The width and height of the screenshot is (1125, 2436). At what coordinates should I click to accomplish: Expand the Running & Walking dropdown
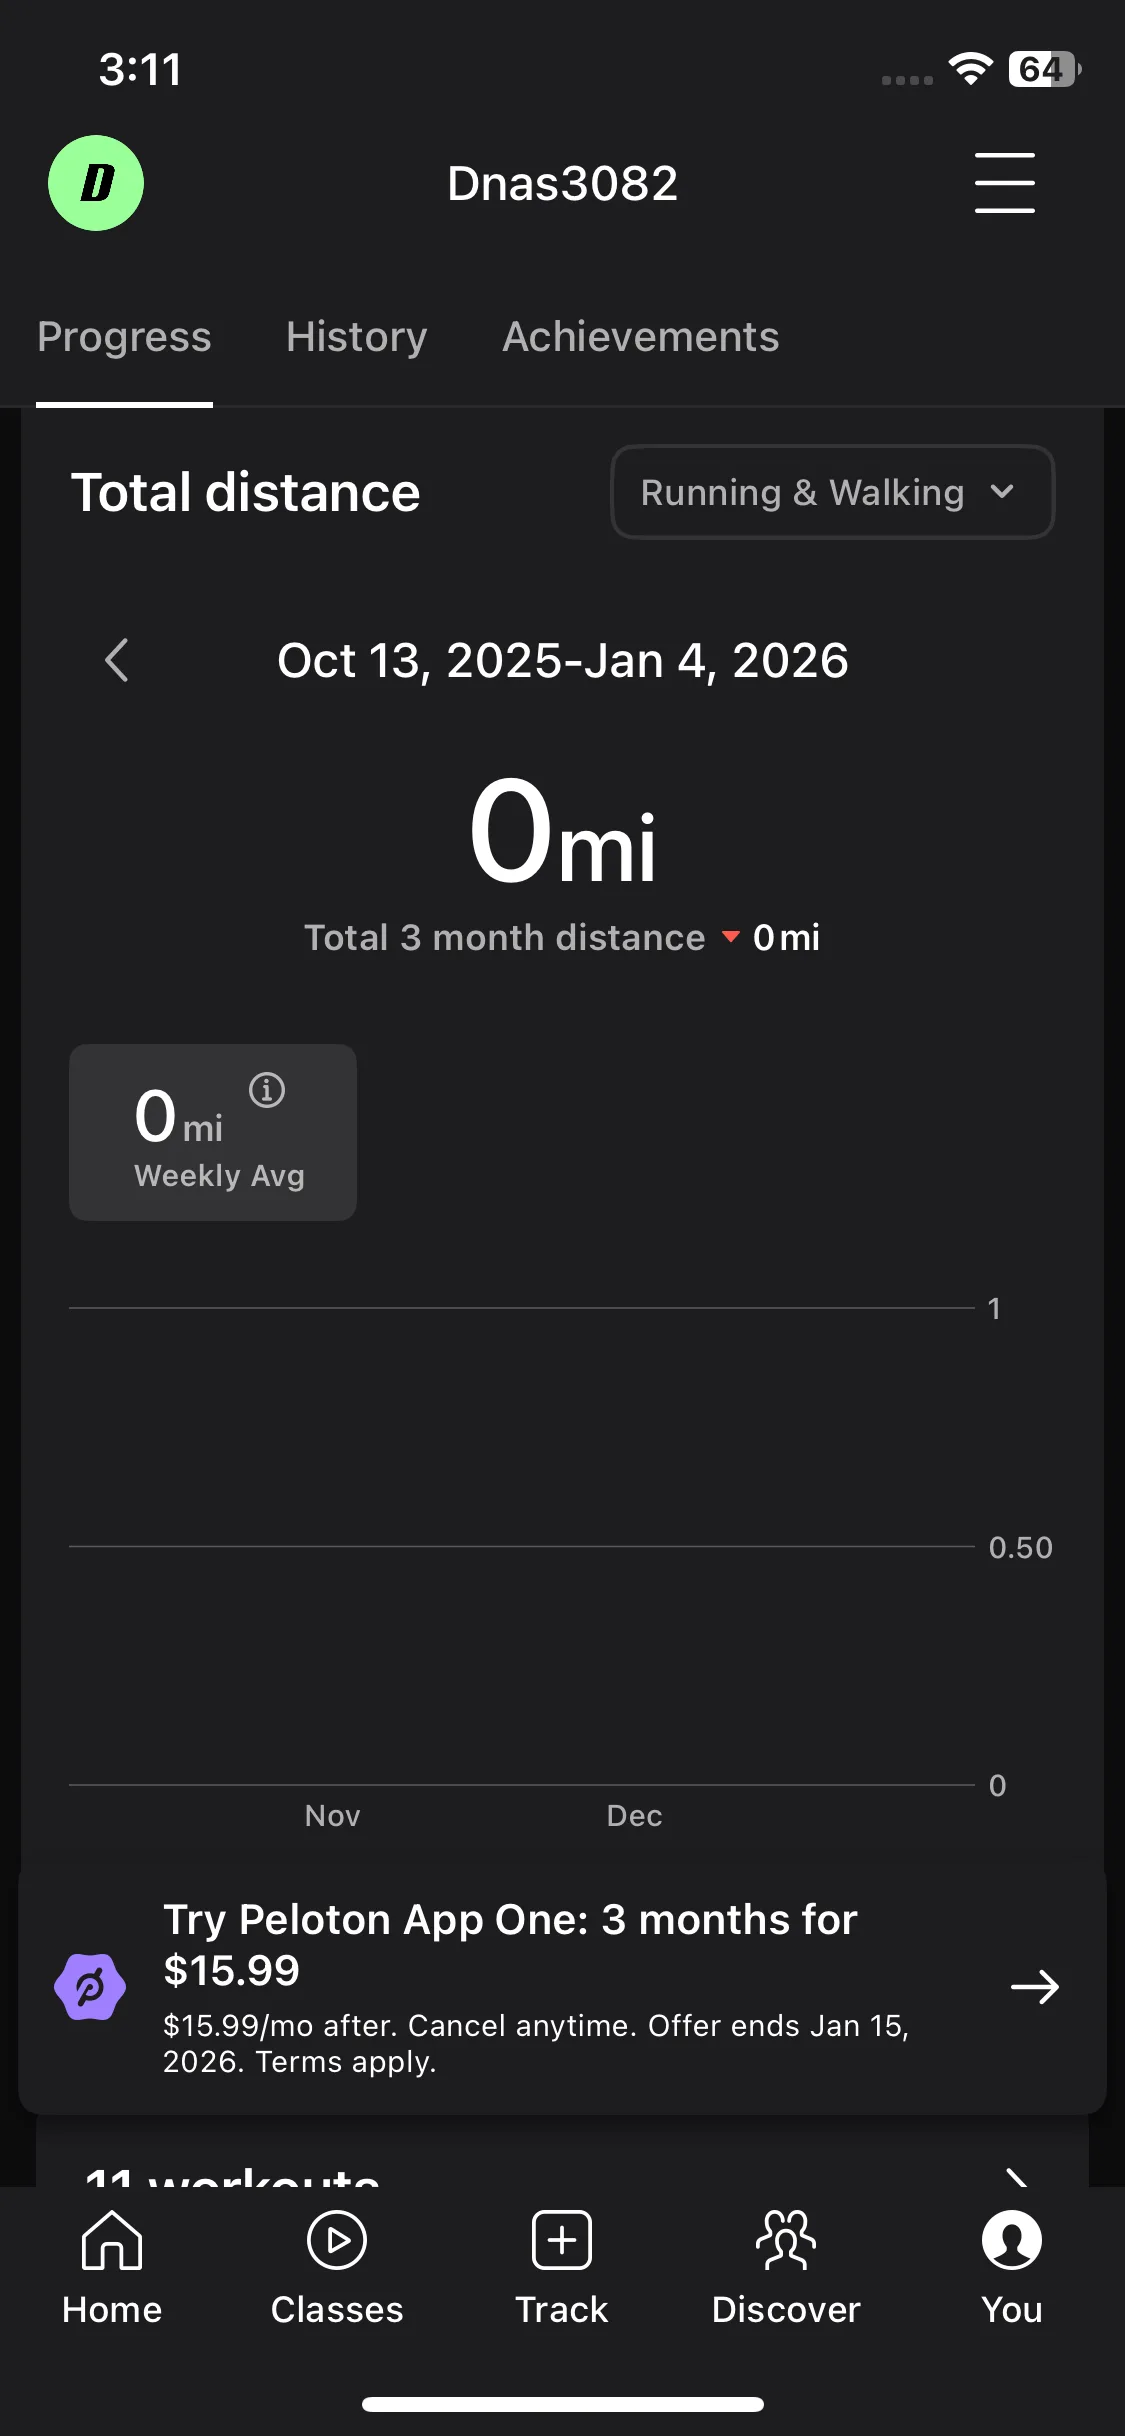click(832, 492)
